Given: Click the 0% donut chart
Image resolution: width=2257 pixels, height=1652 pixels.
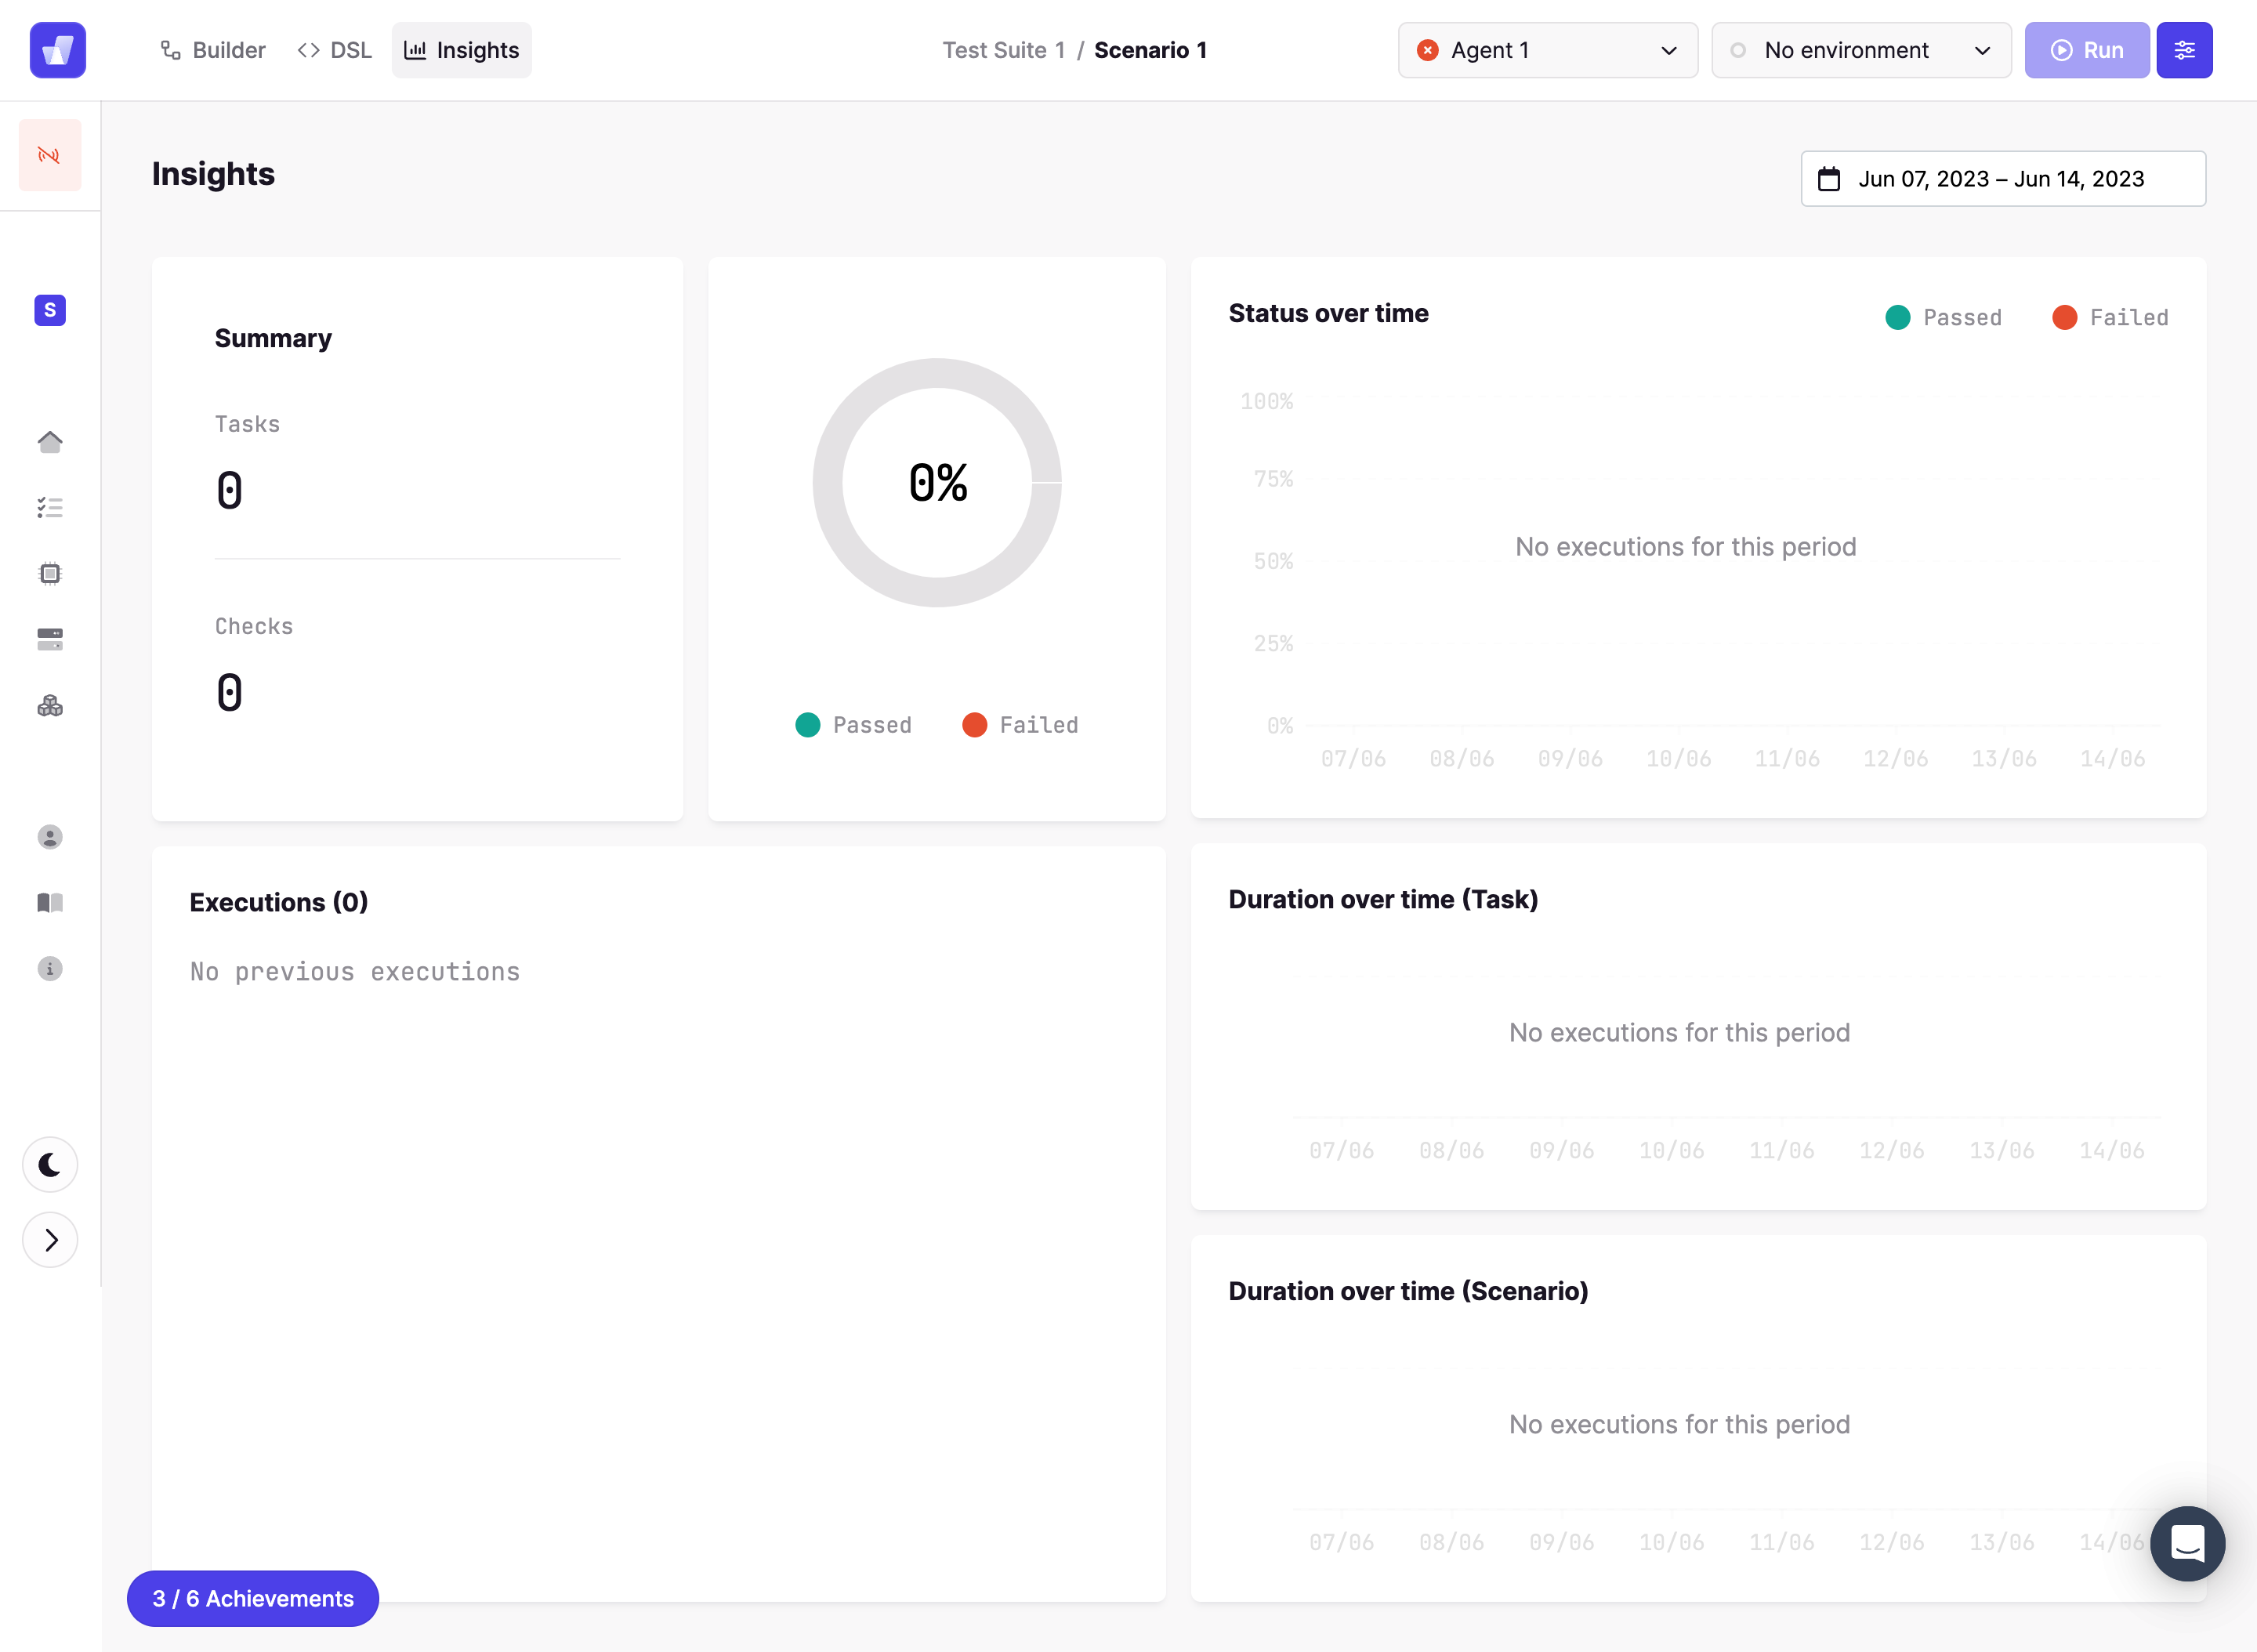Looking at the screenshot, I should (937, 483).
